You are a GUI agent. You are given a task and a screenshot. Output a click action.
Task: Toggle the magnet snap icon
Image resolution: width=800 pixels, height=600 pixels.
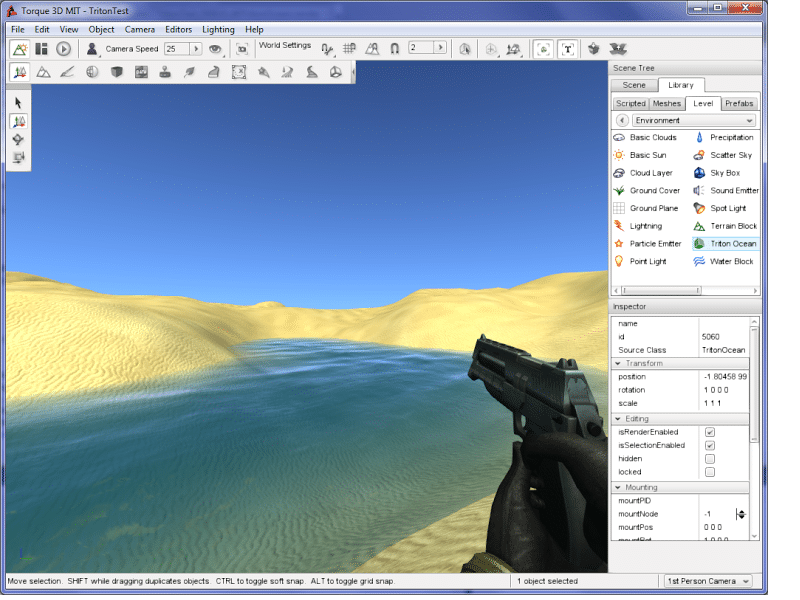[x=394, y=49]
